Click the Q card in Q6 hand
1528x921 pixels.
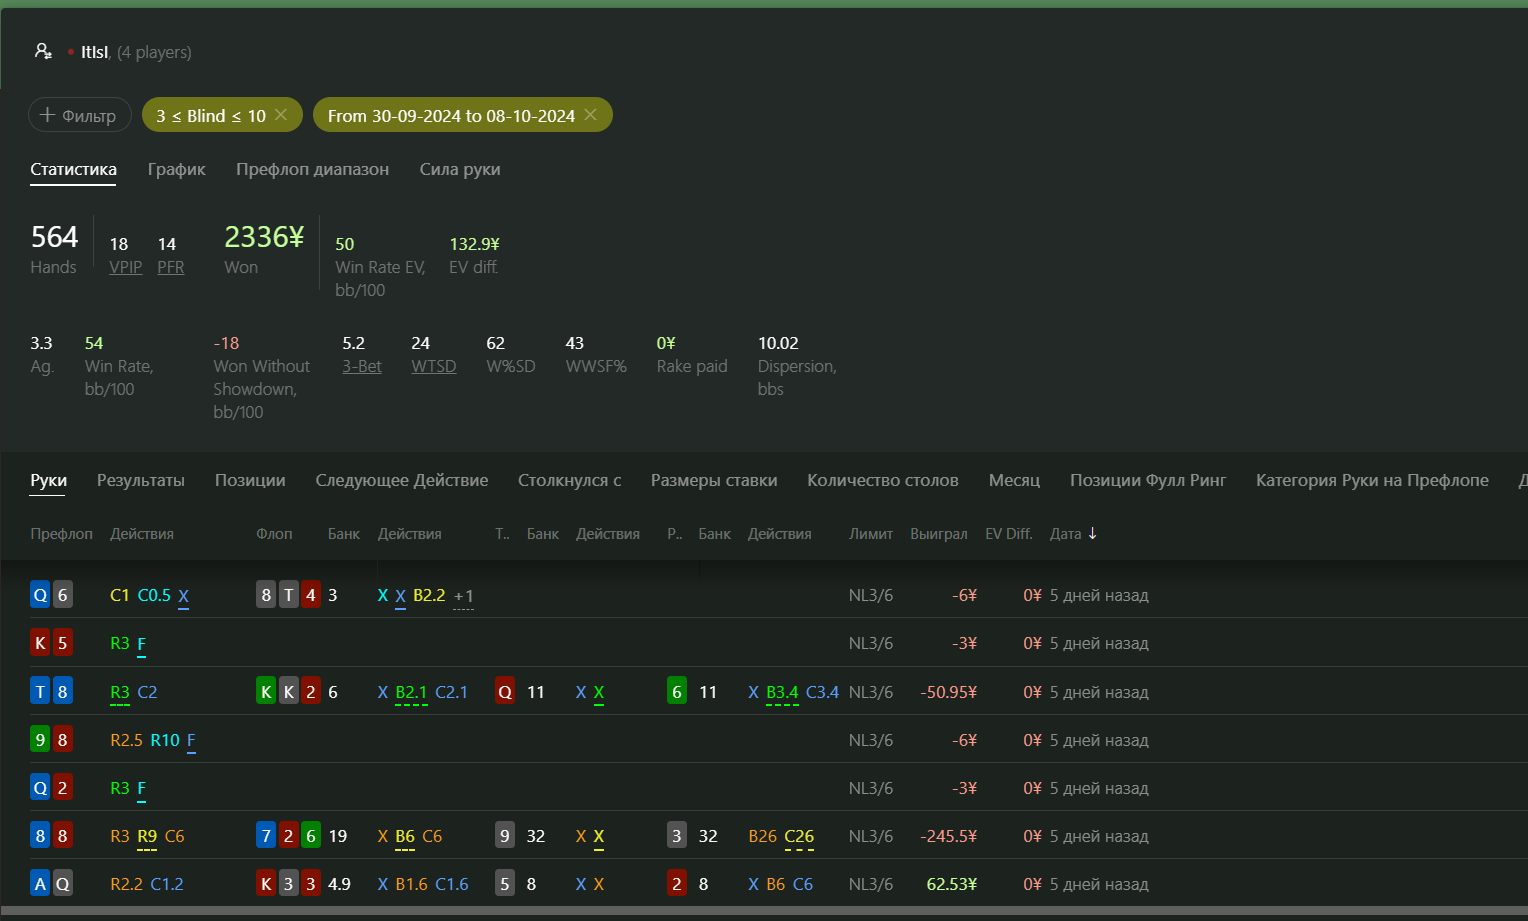click(40, 595)
